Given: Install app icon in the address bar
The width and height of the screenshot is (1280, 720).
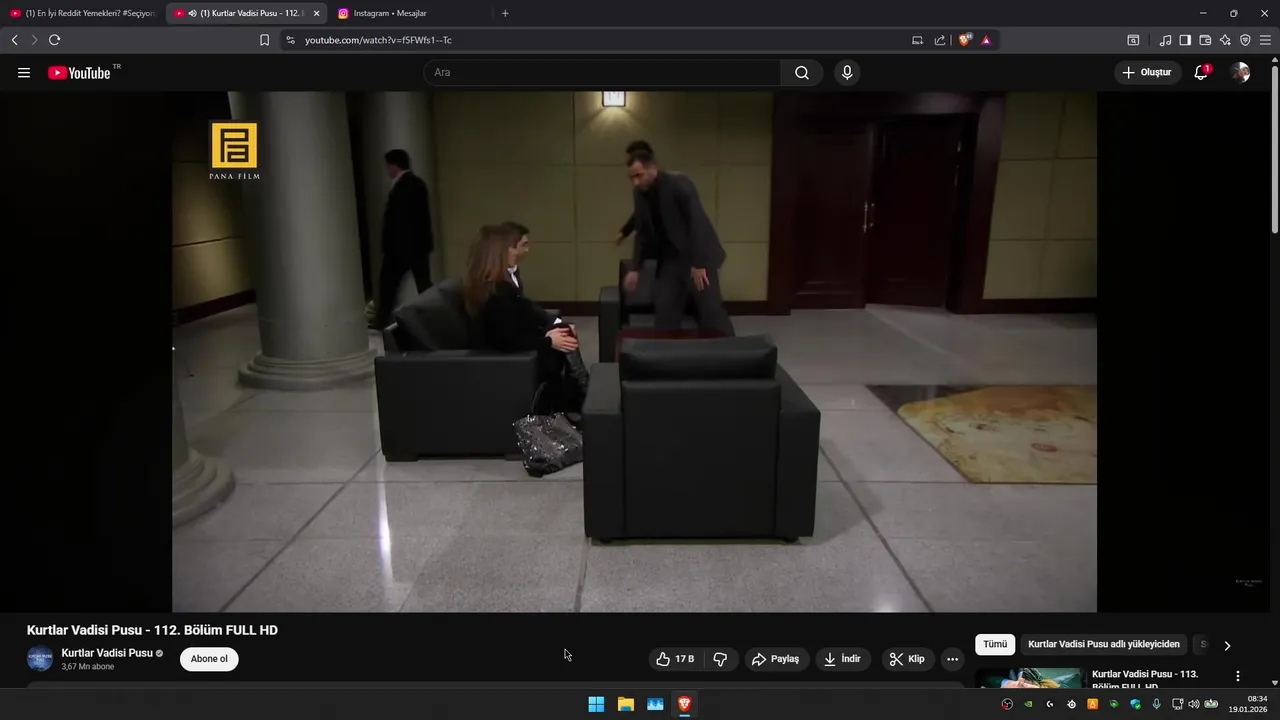Looking at the screenshot, I should [x=917, y=40].
